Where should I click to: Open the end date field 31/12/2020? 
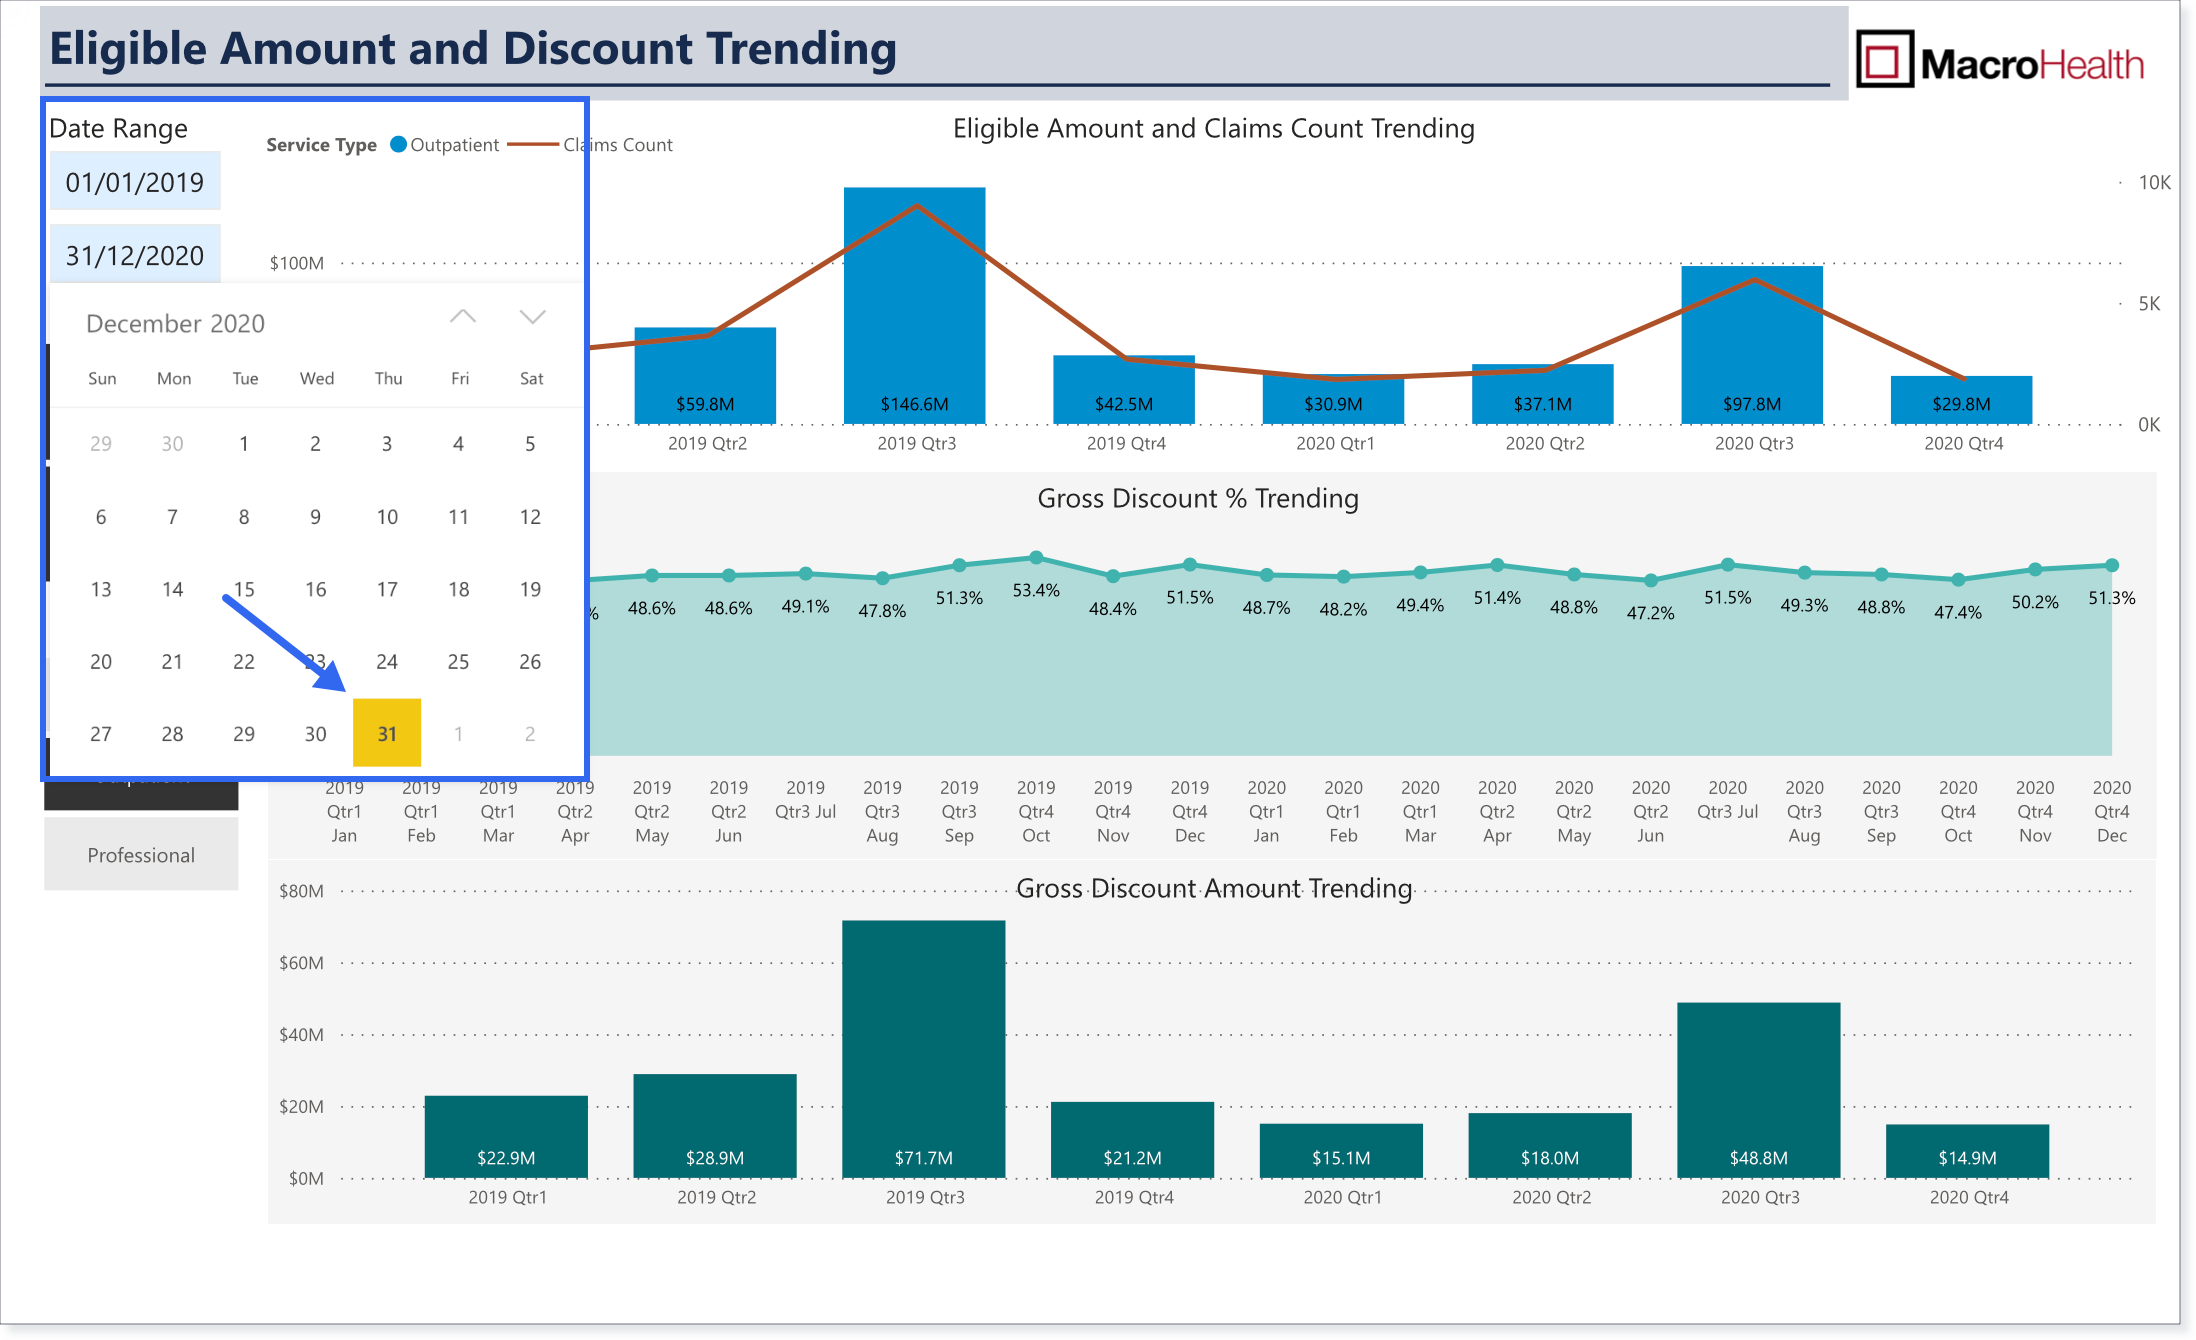click(x=135, y=254)
